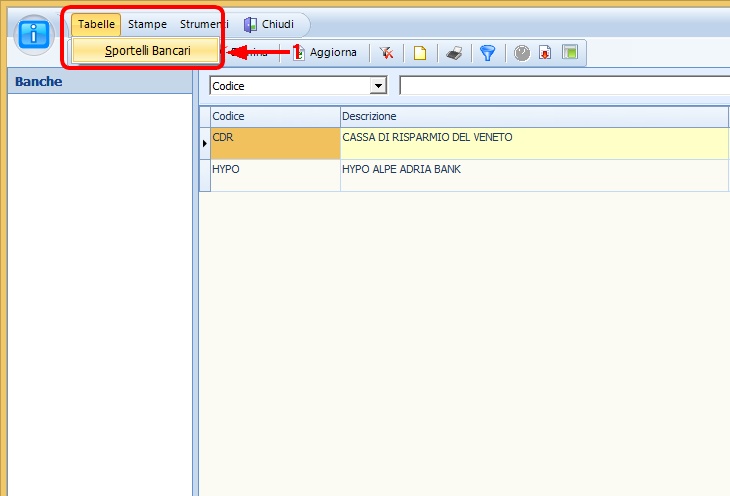This screenshot has height=496, width=730.
Task: Click the Aggiorna refresh button
Action: [324, 52]
